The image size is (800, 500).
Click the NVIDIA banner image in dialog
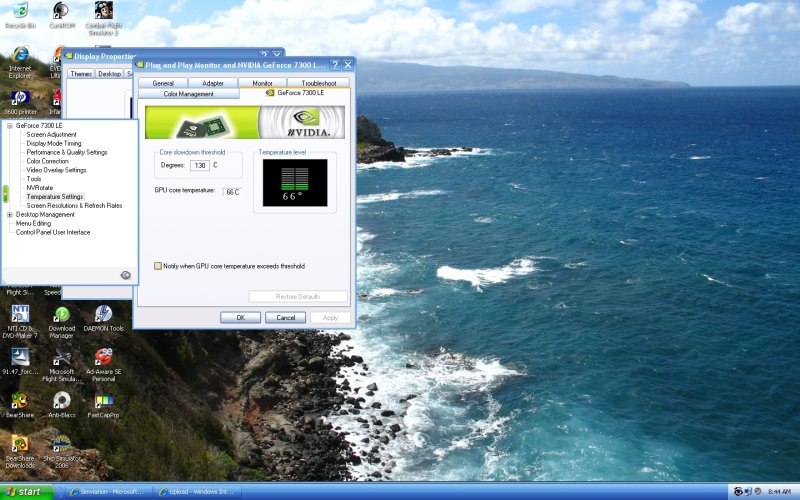(x=245, y=122)
